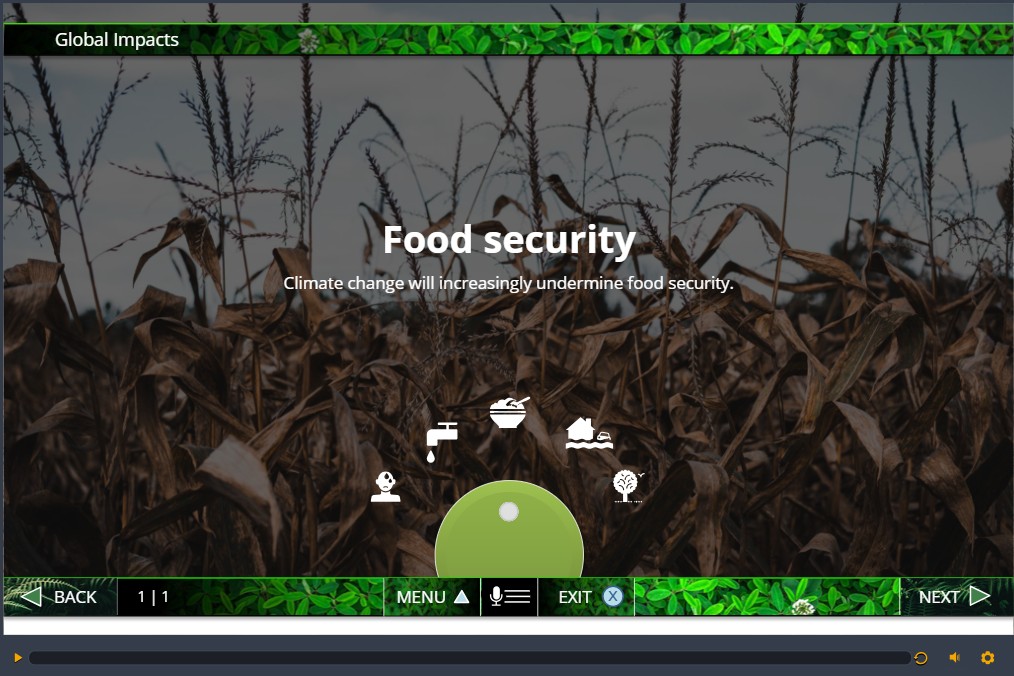Mute audio with the speaker icon
The width and height of the screenshot is (1014, 676).
click(x=955, y=657)
